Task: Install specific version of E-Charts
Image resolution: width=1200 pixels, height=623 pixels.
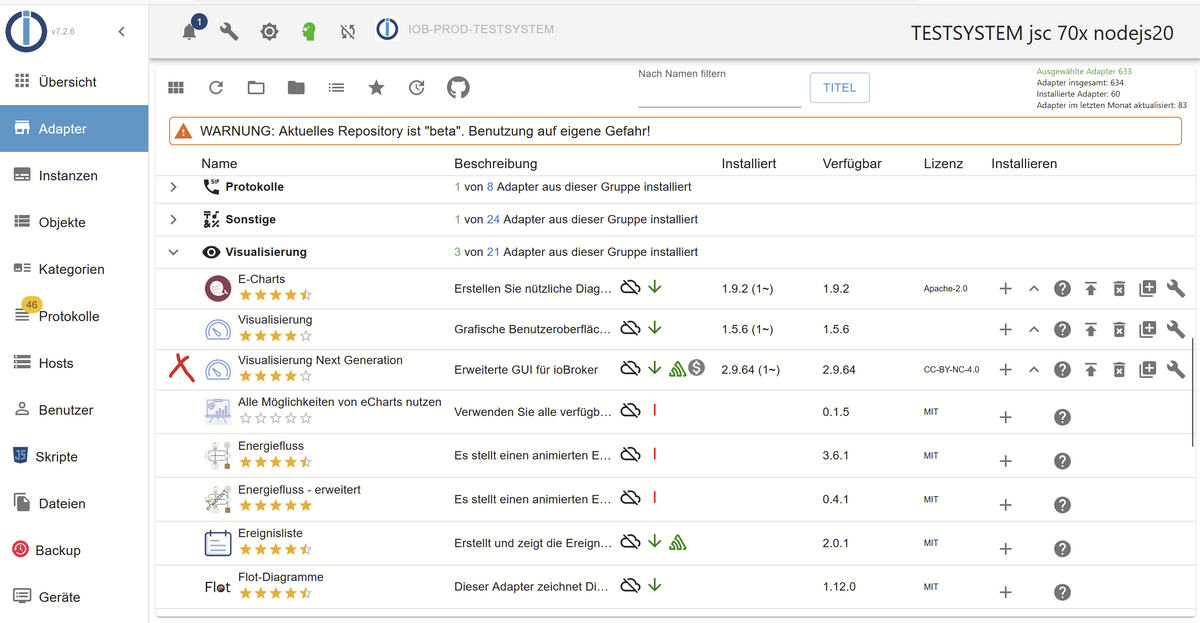Action: click(x=1147, y=289)
